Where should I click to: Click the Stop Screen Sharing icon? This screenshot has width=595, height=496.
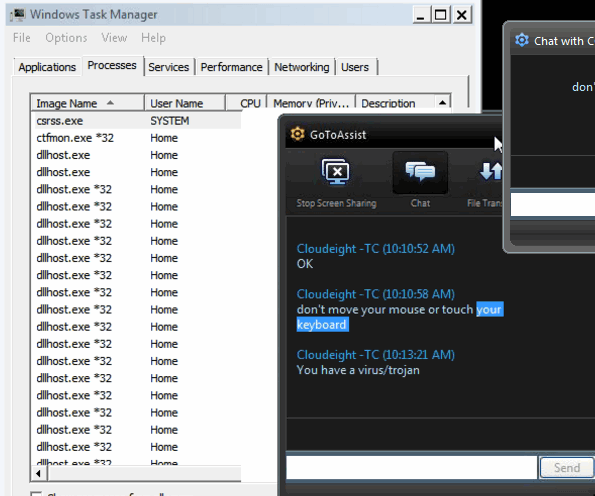click(336, 172)
